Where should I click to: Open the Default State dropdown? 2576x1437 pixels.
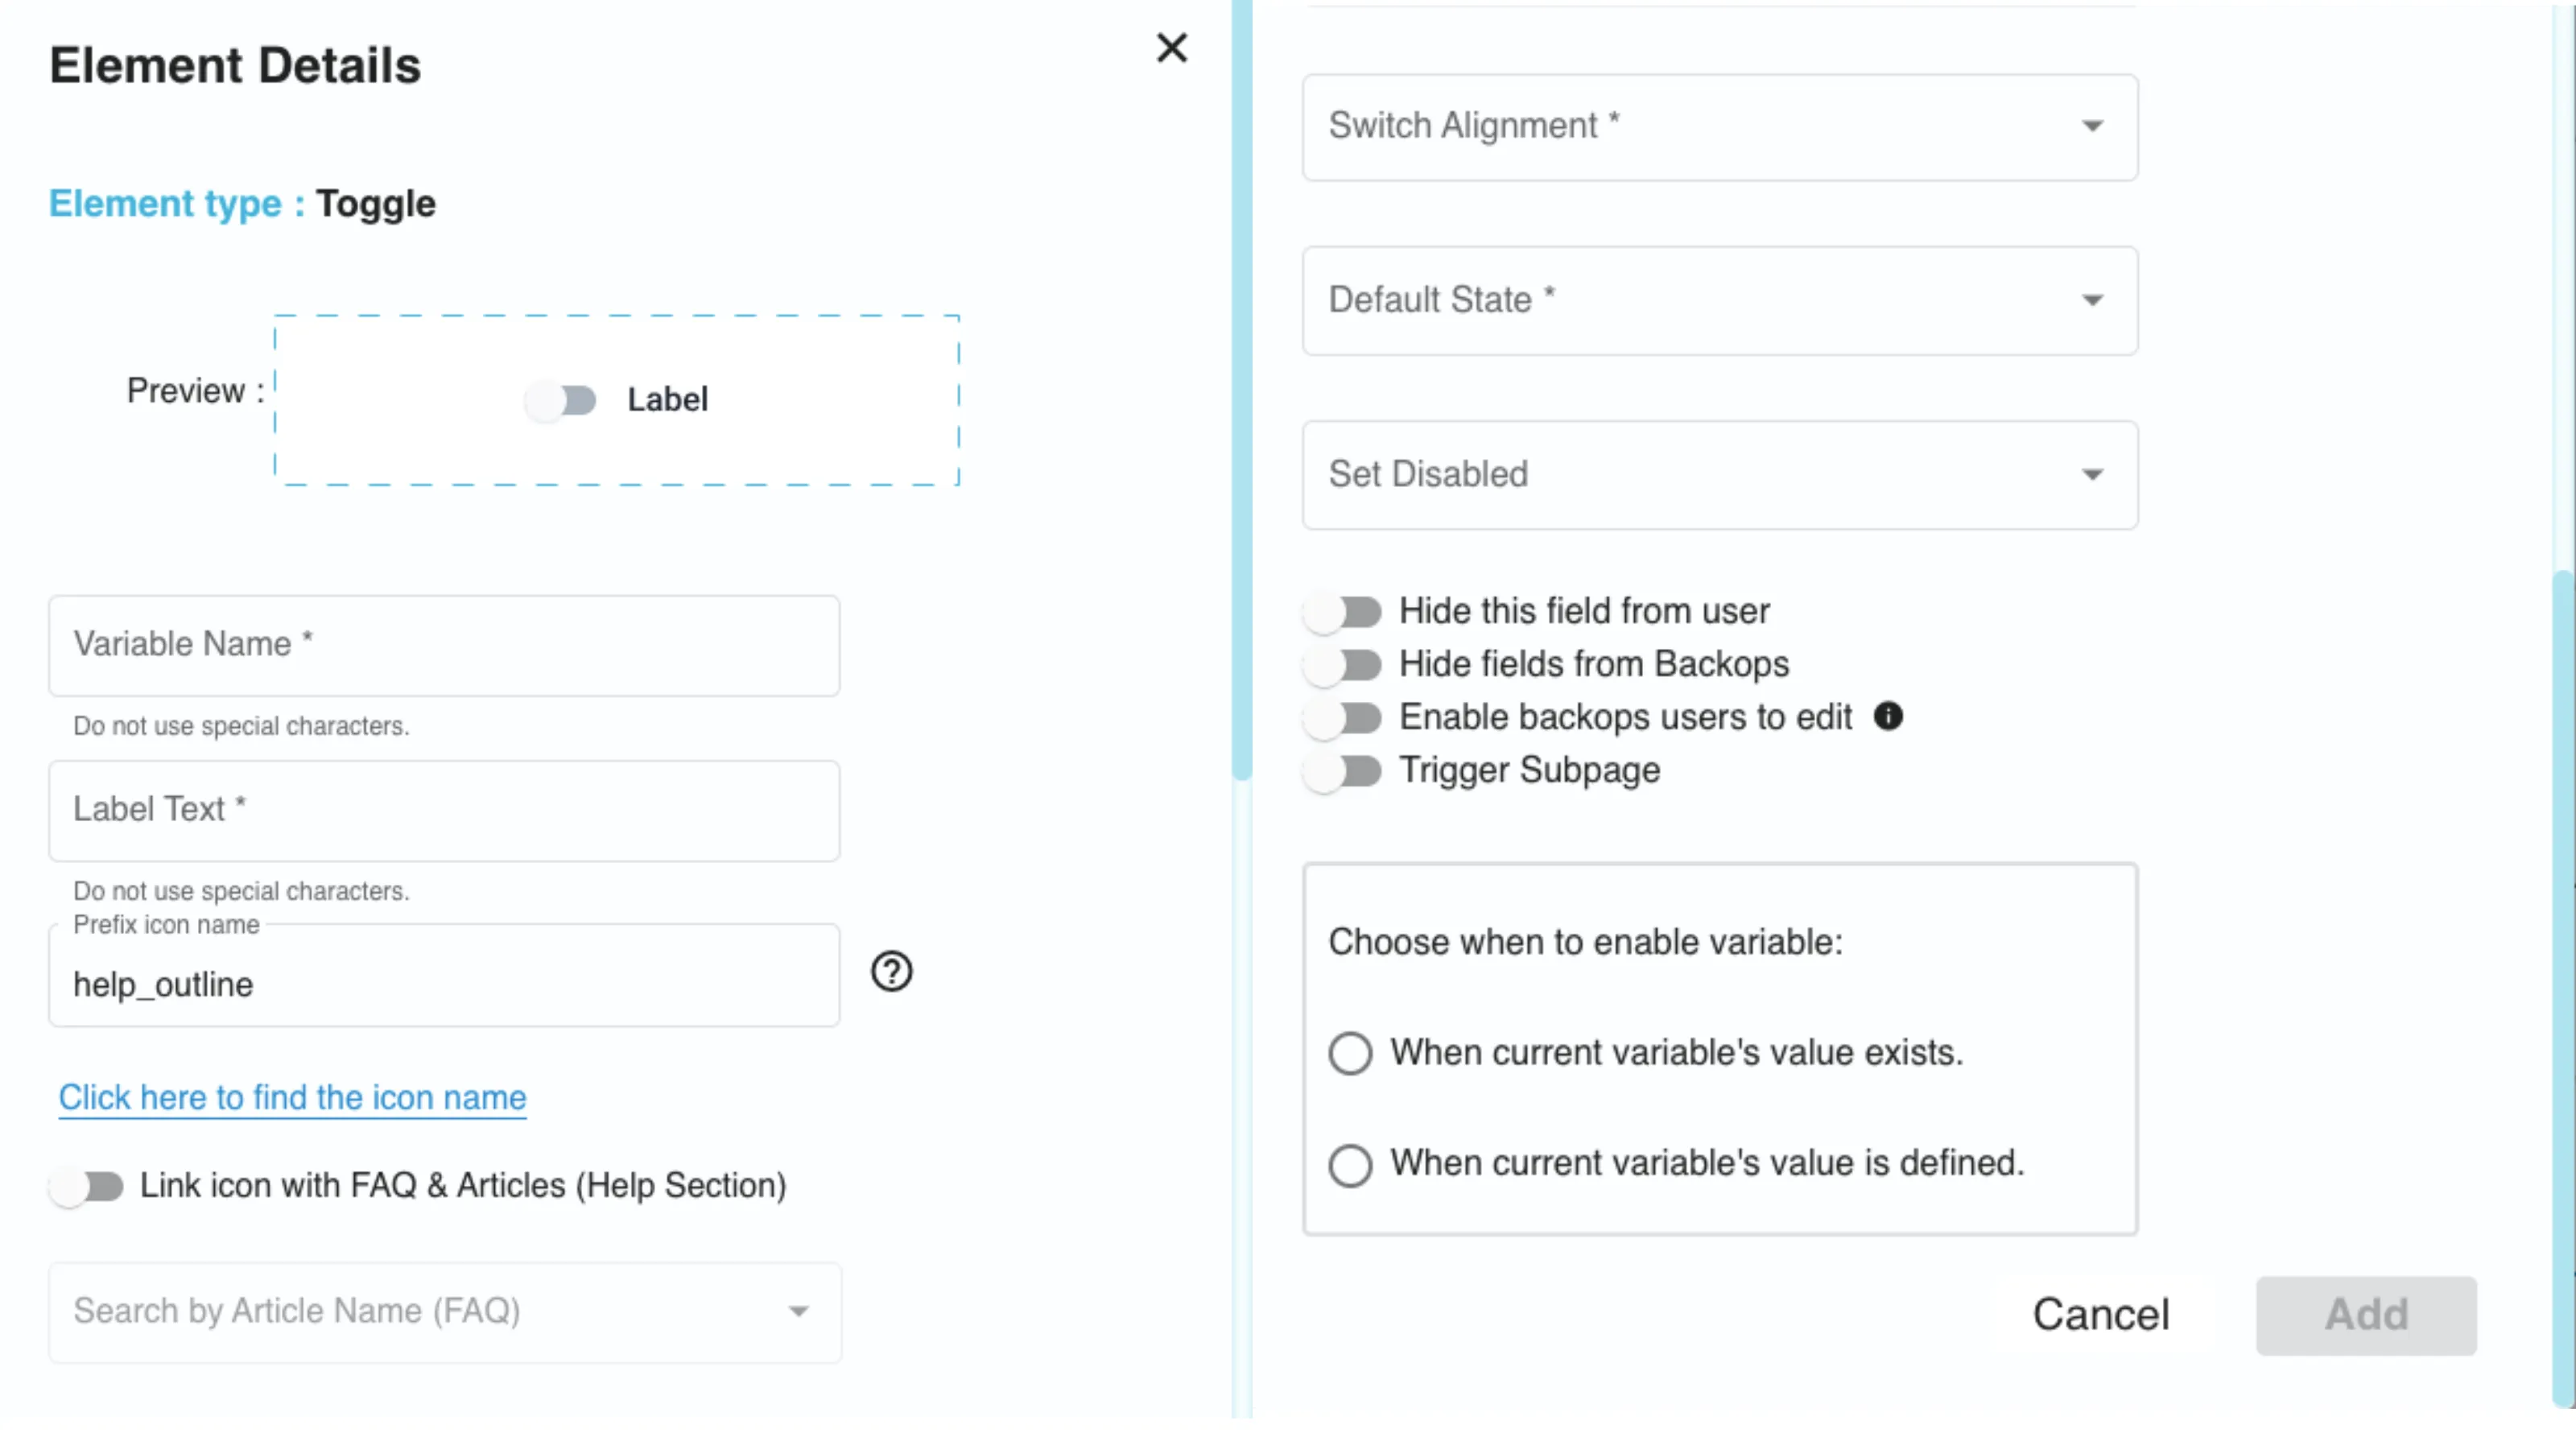(x=1720, y=301)
